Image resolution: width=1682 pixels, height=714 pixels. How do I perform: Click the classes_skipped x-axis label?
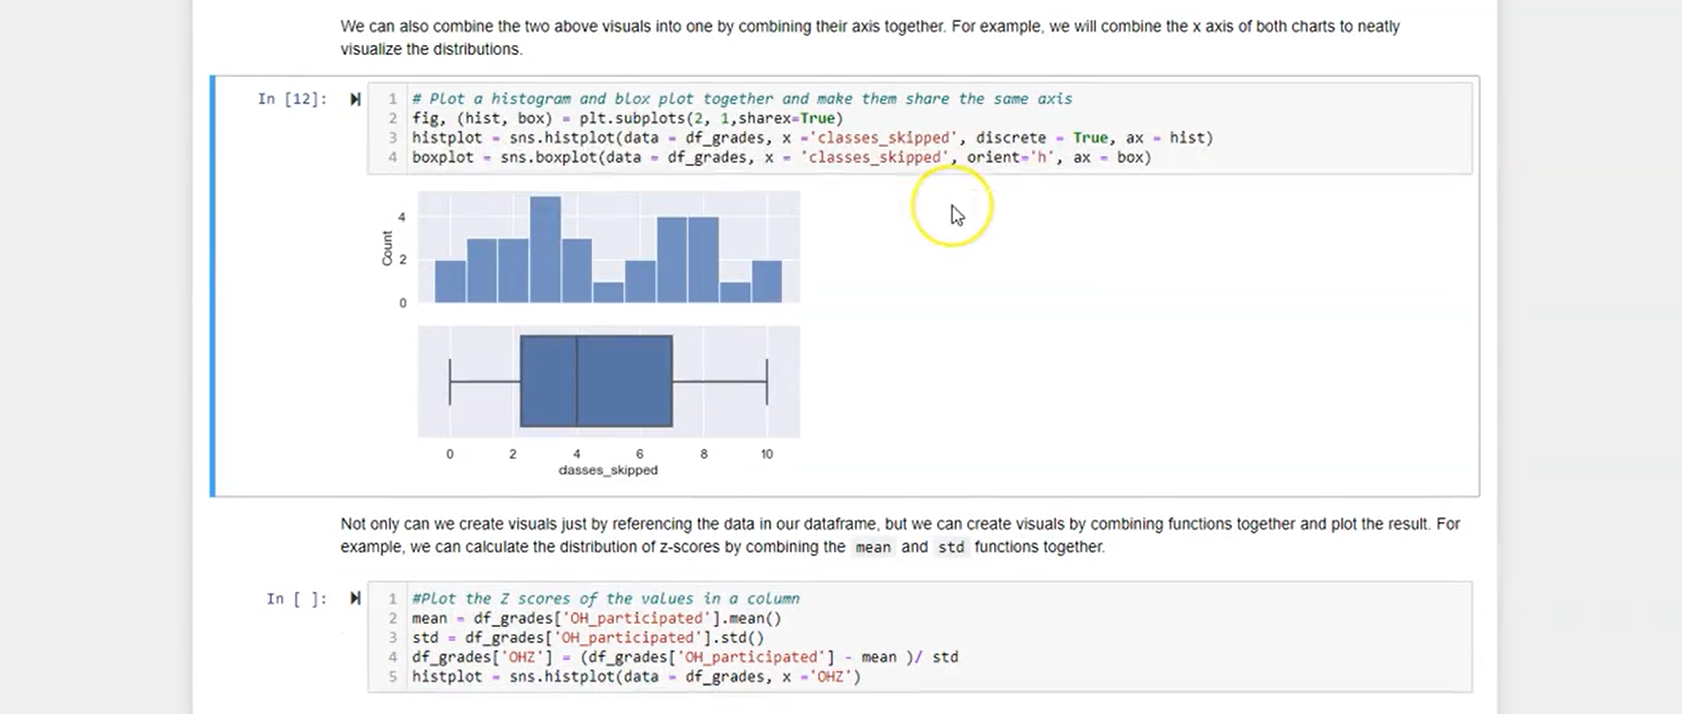(x=608, y=470)
